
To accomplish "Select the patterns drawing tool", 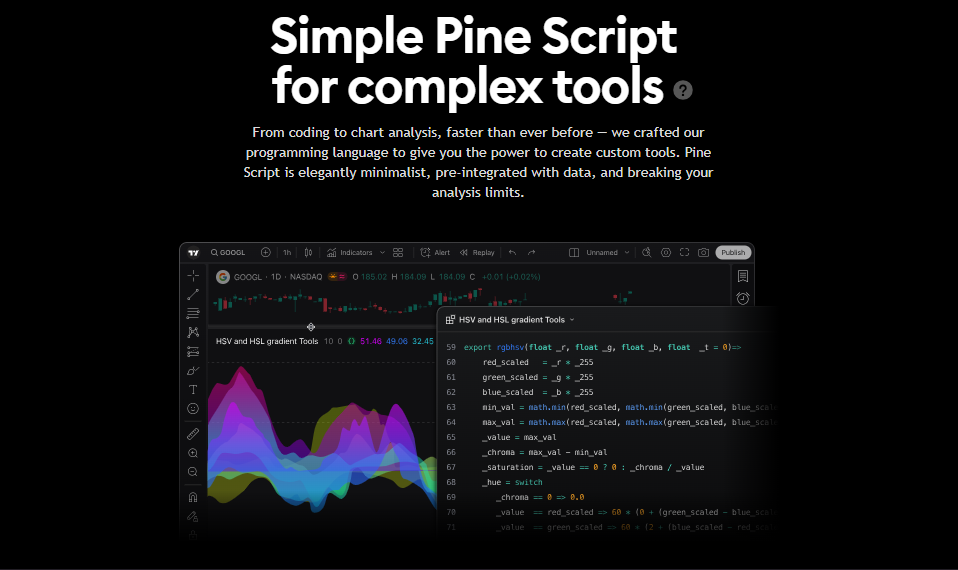I will pyautogui.click(x=193, y=332).
